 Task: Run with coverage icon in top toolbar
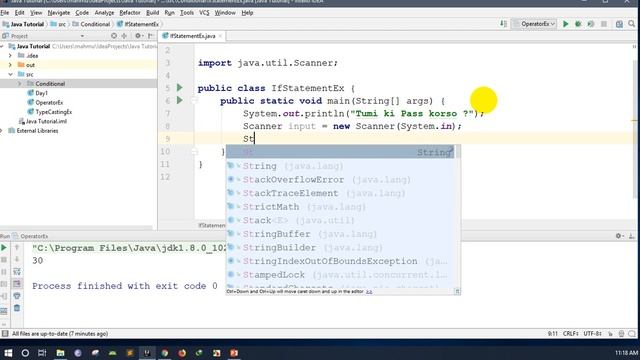point(591,24)
